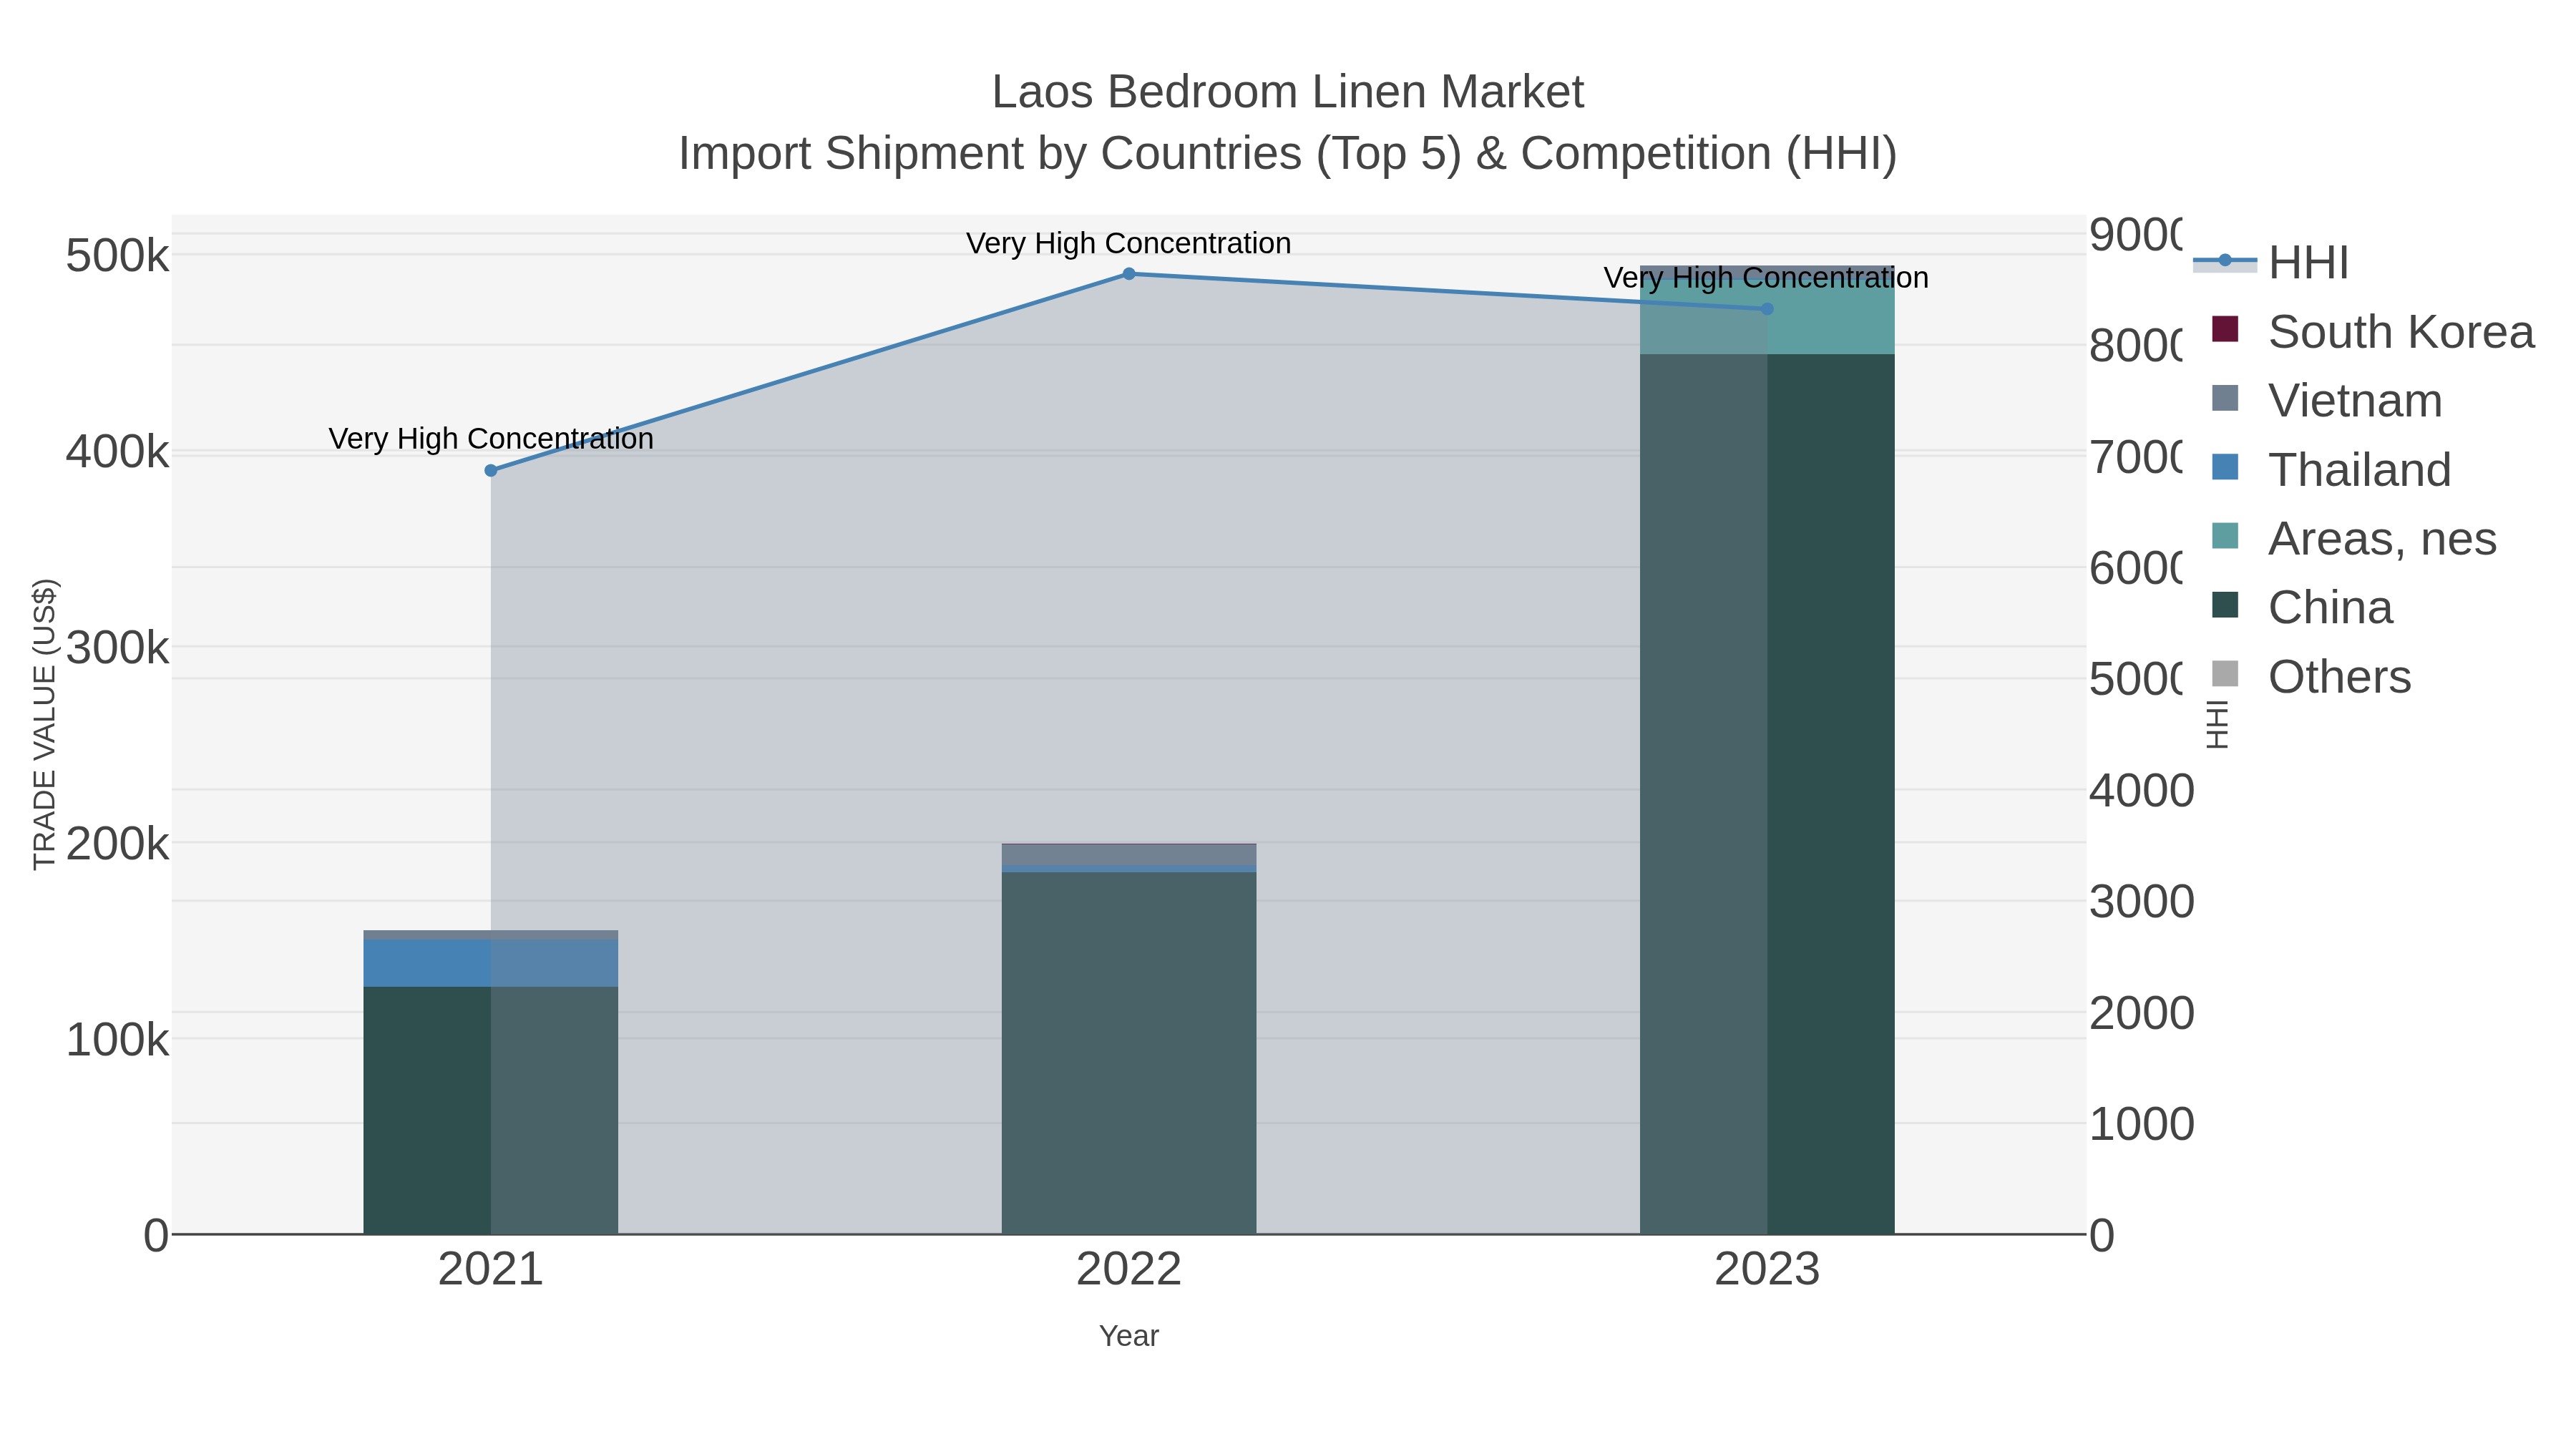The height and width of the screenshot is (1449, 2576).
Task: Click Thailand blue color swatch
Action: (2225, 467)
